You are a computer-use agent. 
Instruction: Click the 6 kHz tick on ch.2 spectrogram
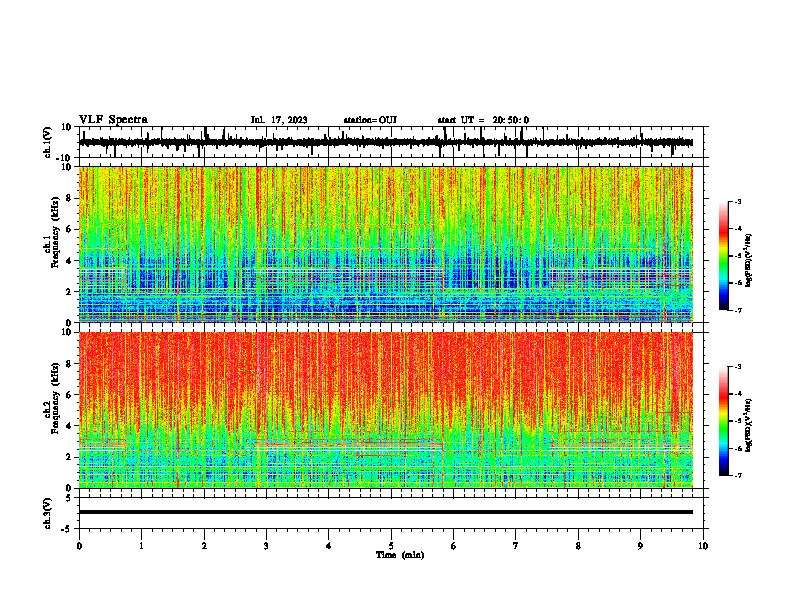[x=69, y=394]
